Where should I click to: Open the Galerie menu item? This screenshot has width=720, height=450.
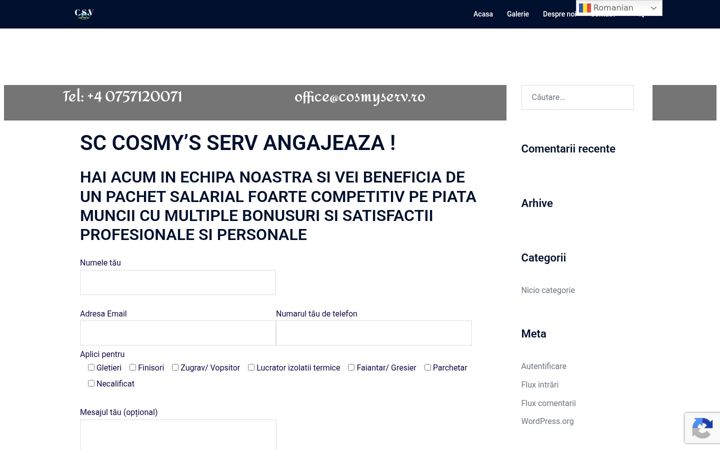coord(518,14)
